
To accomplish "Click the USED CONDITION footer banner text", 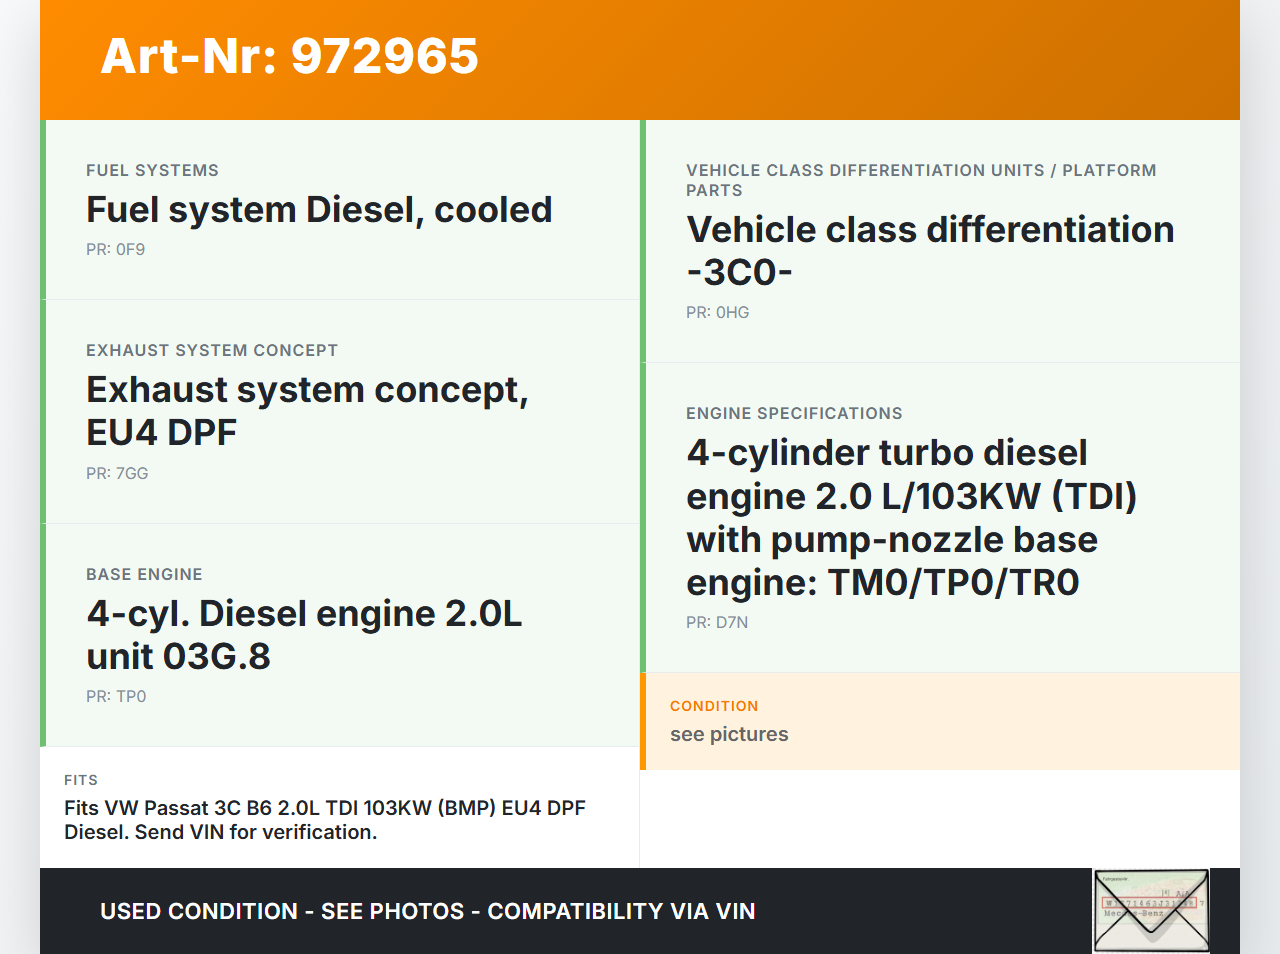I will [427, 912].
